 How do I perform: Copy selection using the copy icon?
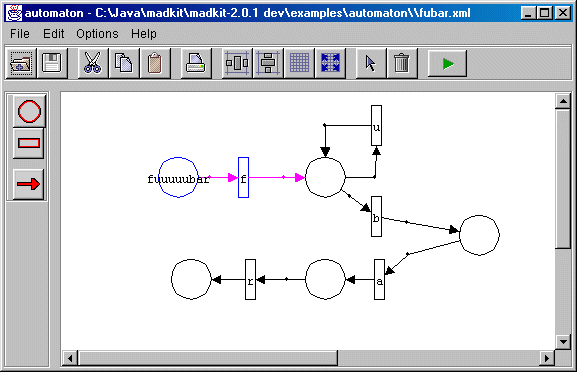(124, 63)
